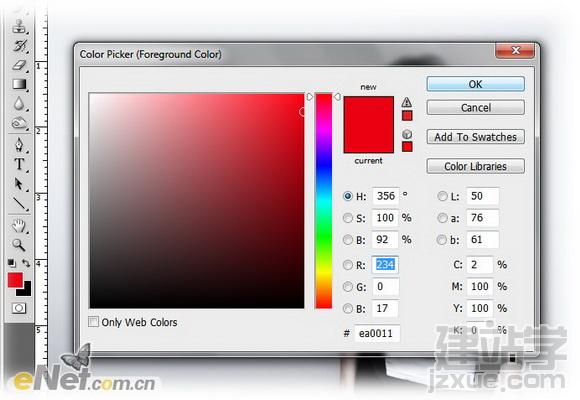
Task: Select the Clone Stamp tool
Action: click(x=19, y=26)
